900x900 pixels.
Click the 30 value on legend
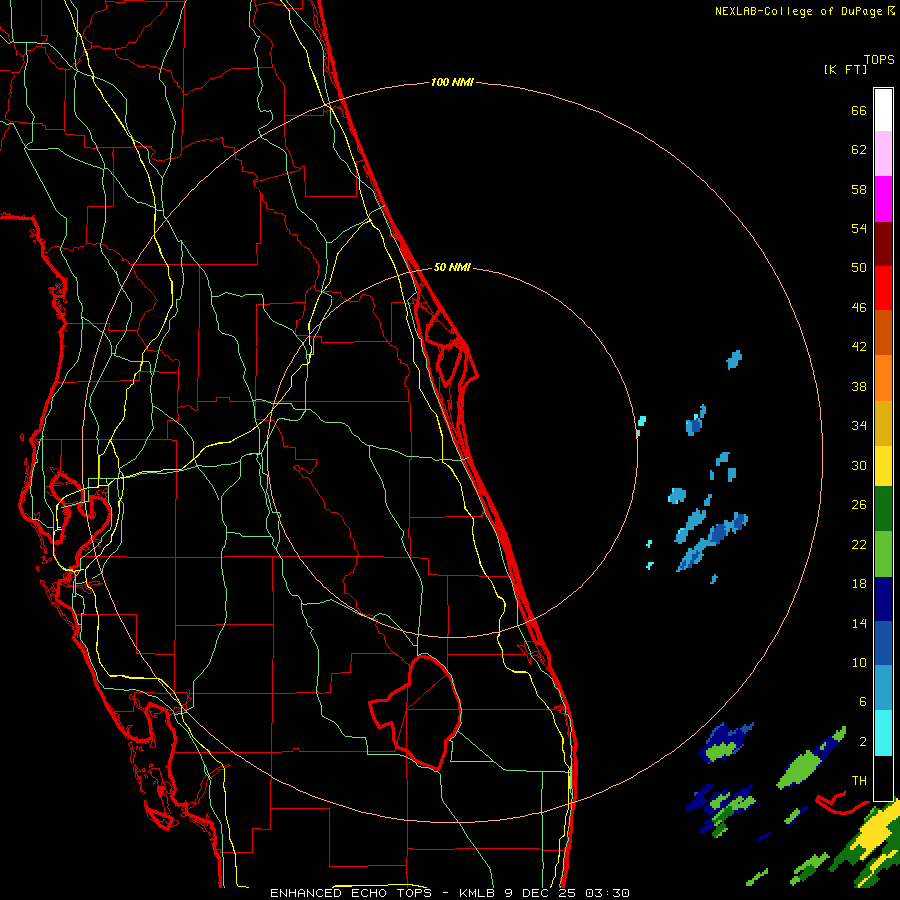click(859, 465)
